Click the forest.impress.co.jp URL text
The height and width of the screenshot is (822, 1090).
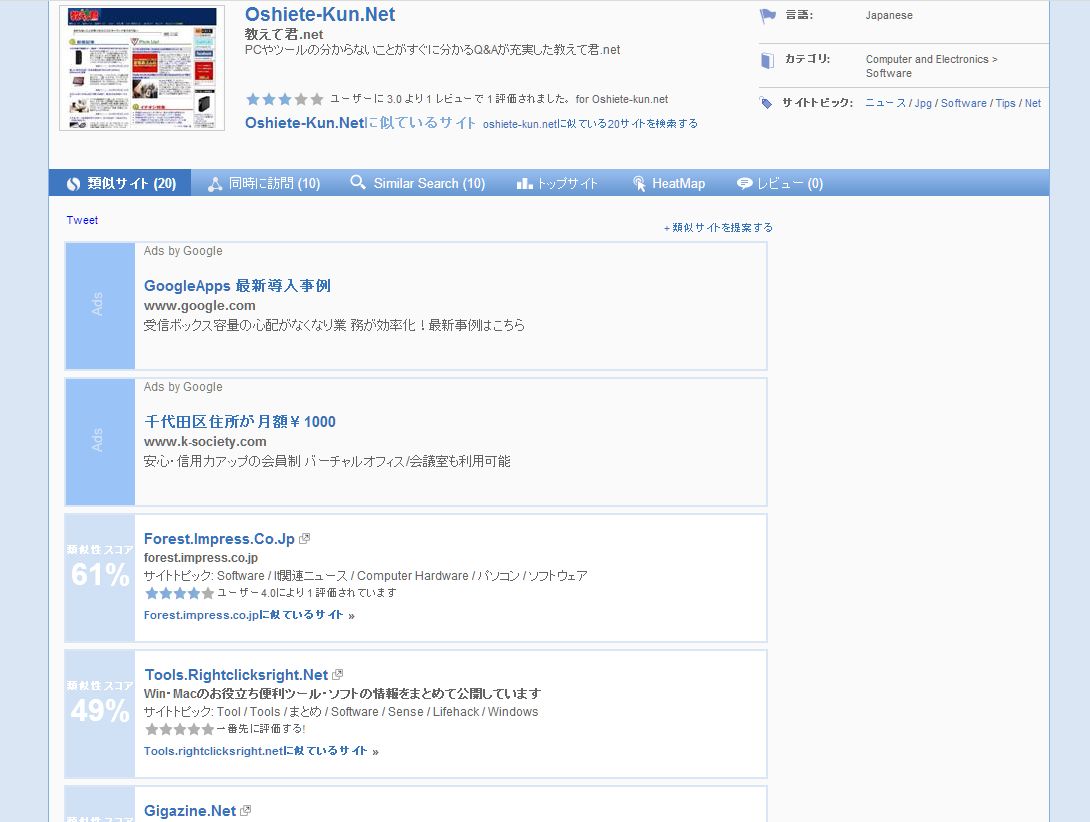point(201,558)
